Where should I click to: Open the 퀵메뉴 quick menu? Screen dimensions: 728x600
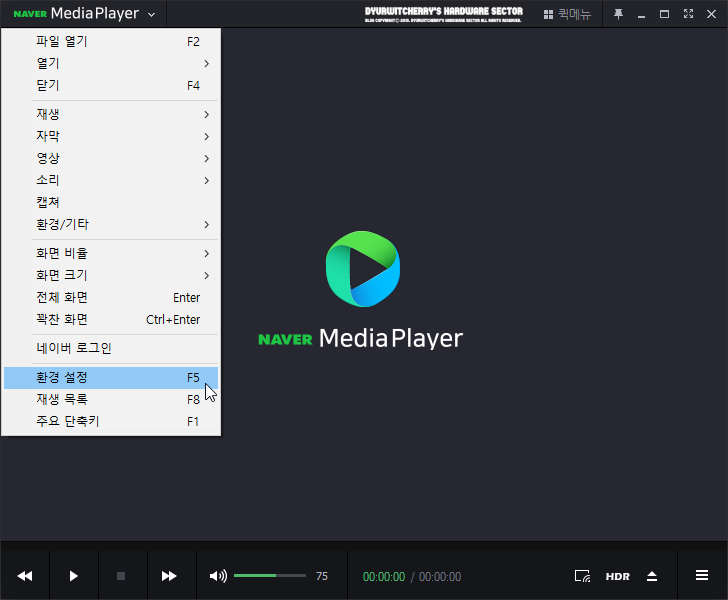pyautogui.click(x=567, y=14)
